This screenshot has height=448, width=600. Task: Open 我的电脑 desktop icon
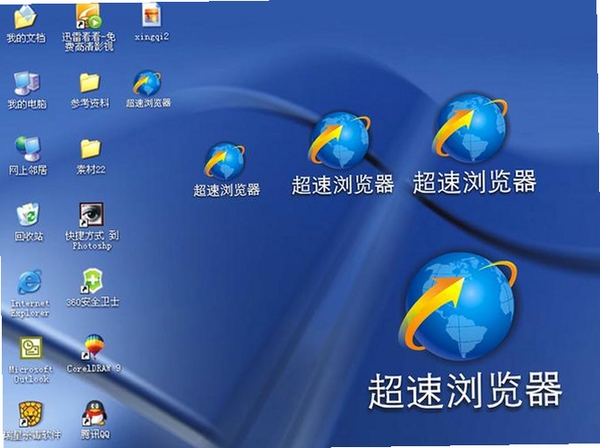click(26, 83)
